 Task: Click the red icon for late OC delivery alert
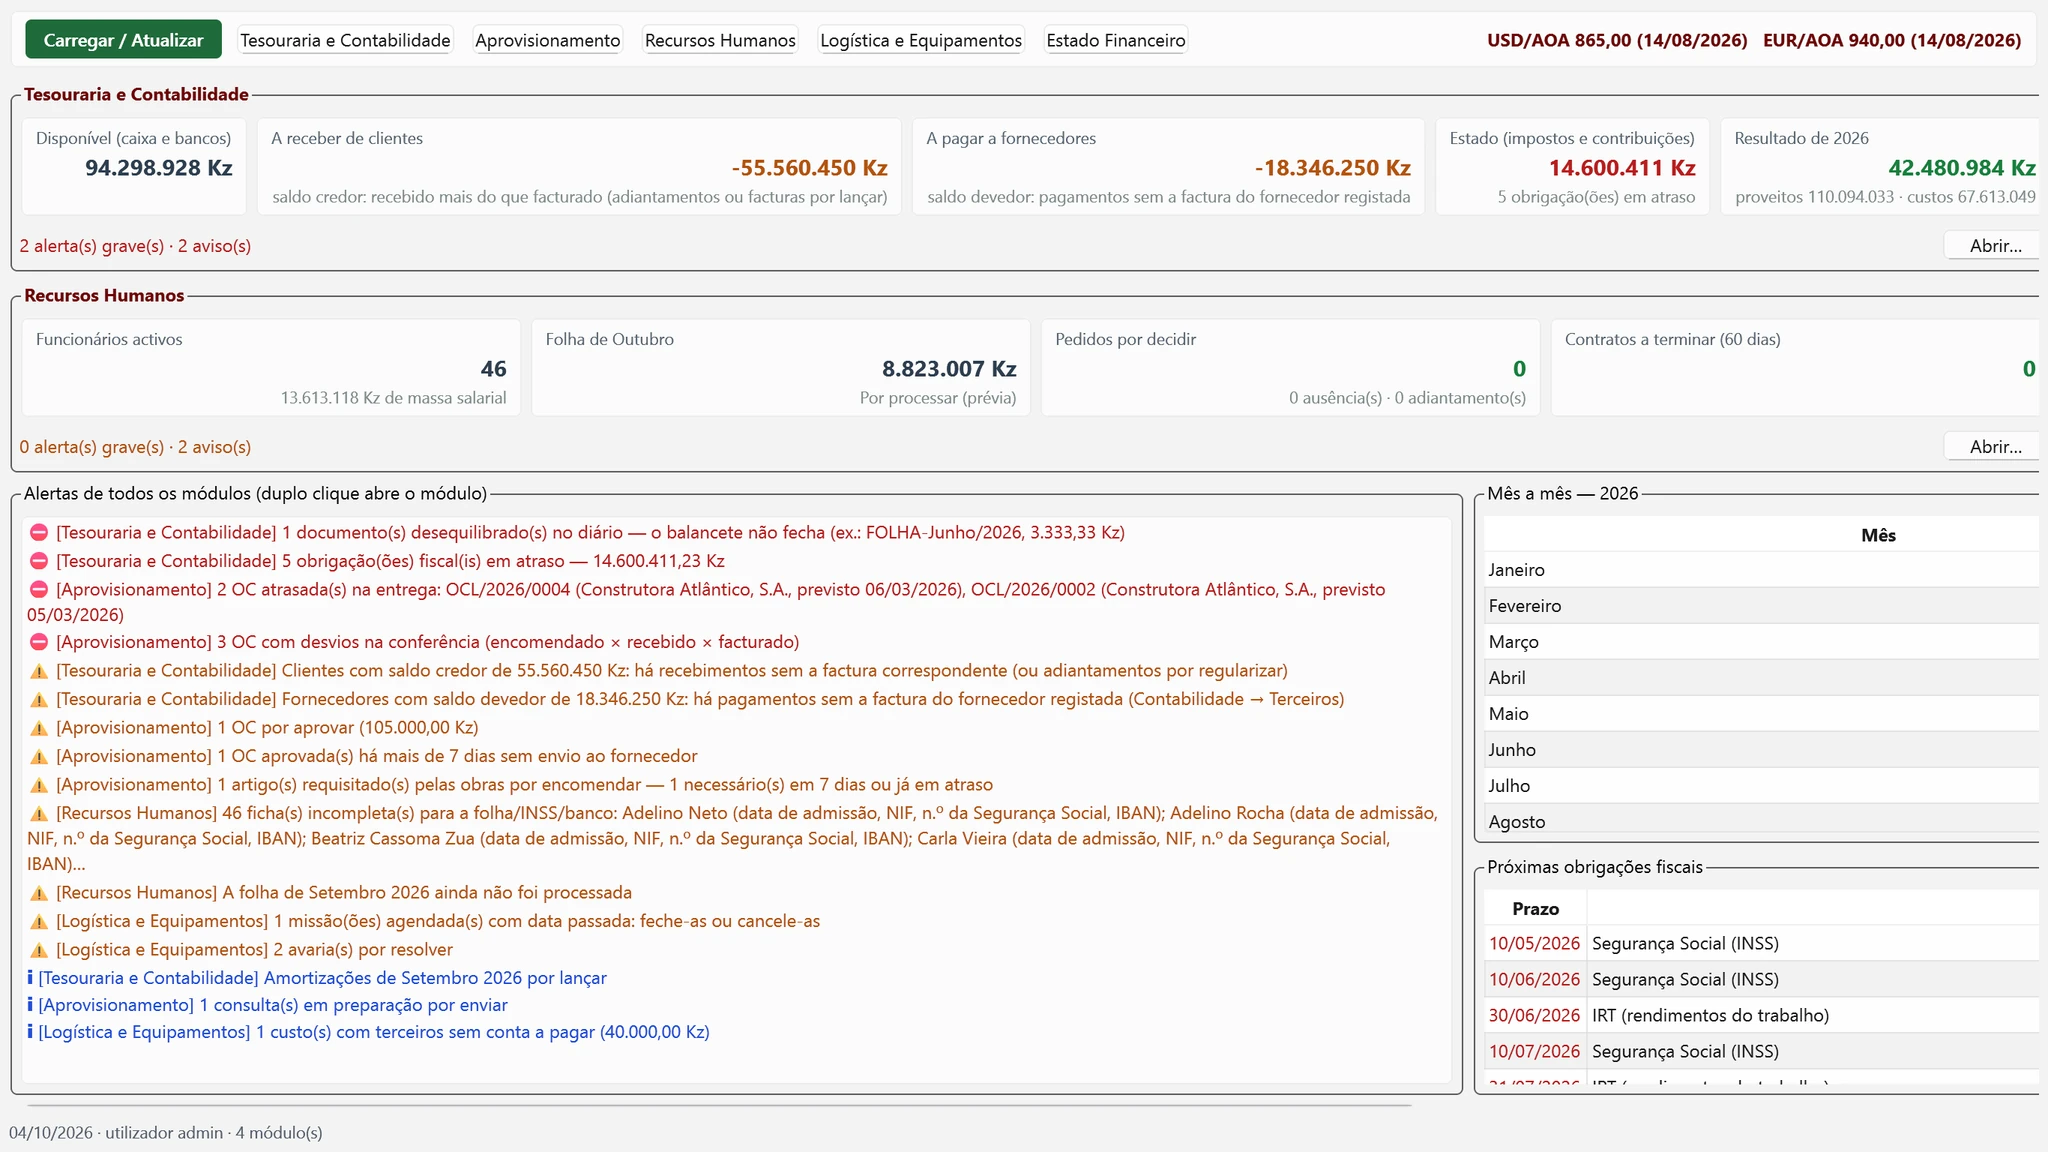pos(39,590)
